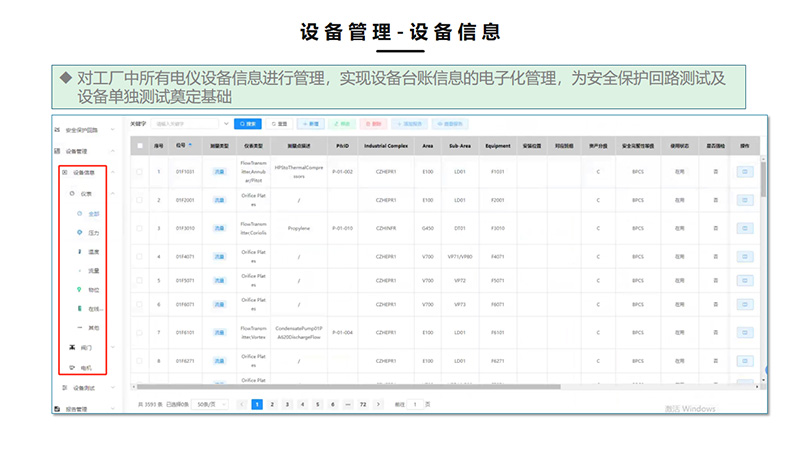This screenshot has width=800, height=450.
Task: Click the blue 搜索 search button
Action: click(248, 124)
